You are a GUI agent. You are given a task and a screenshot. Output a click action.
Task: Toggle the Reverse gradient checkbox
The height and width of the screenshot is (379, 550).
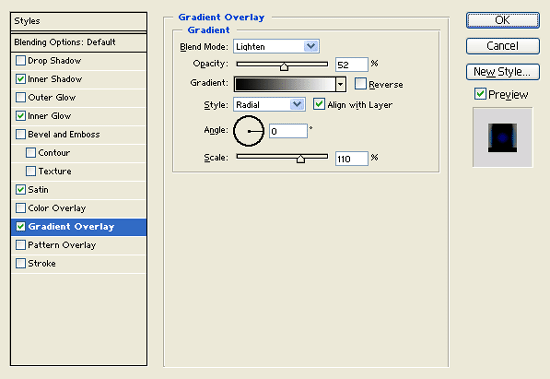pyautogui.click(x=360, y=84)
